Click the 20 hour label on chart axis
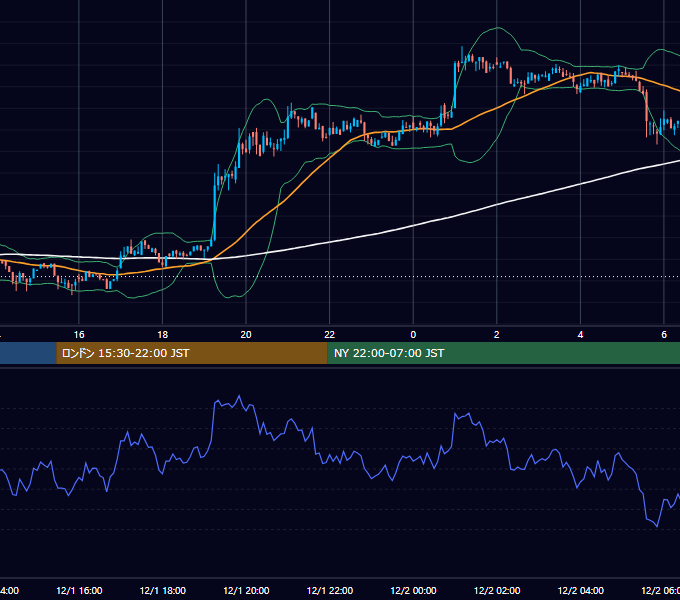The image size is (680, 600). [x=246, y=335]
